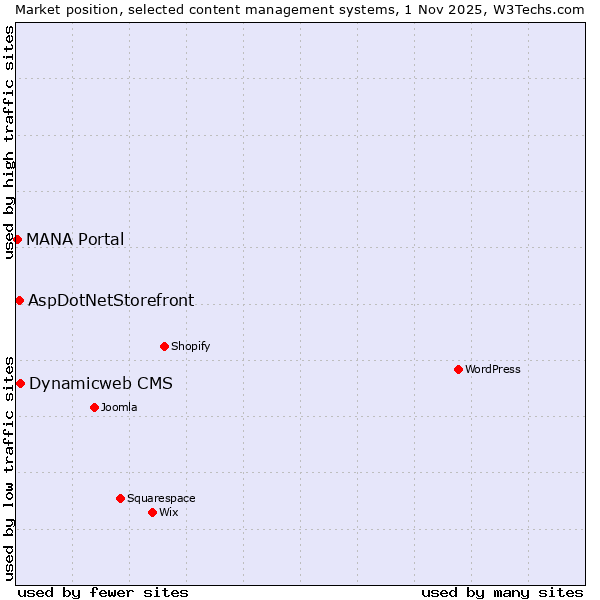Select the Wix data point marker

click(152, 512)
